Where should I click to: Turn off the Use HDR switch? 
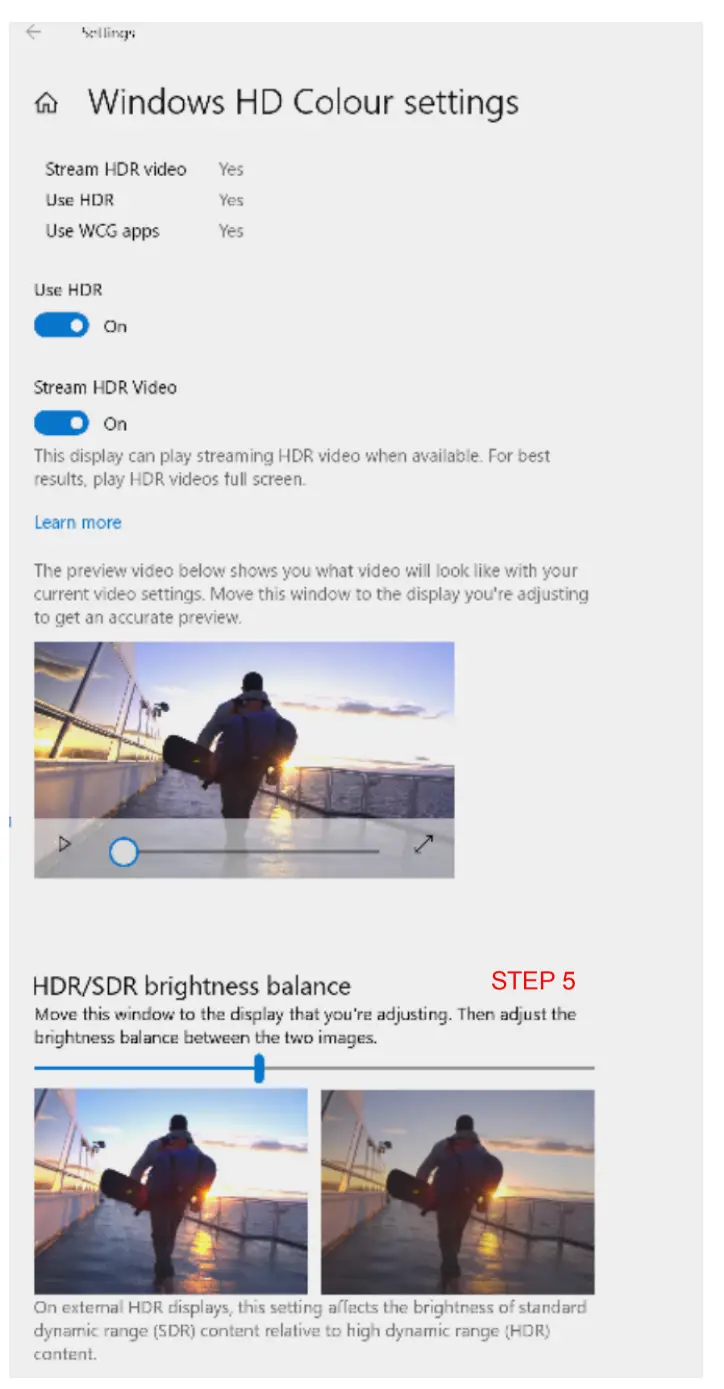61,326
